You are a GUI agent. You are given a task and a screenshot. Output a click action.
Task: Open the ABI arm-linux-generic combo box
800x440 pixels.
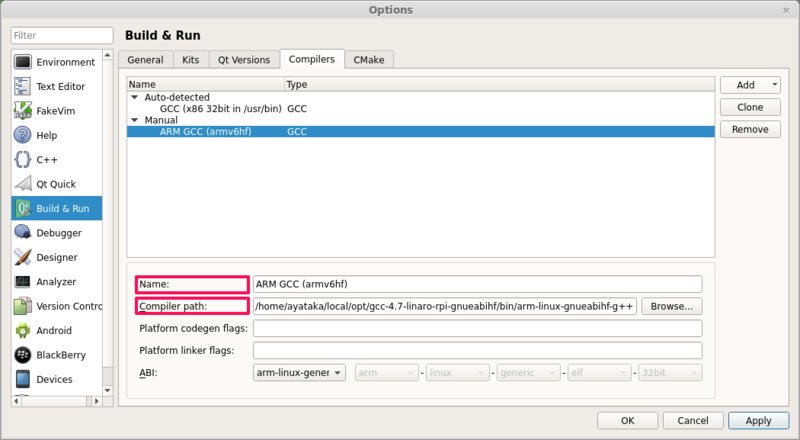tap(299, 373)
